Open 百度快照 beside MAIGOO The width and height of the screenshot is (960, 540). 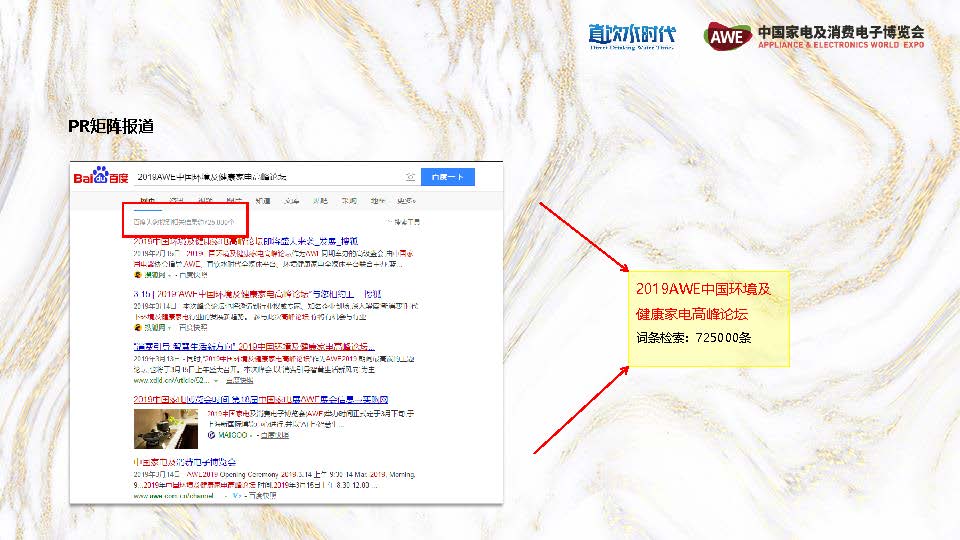point(274,435)
